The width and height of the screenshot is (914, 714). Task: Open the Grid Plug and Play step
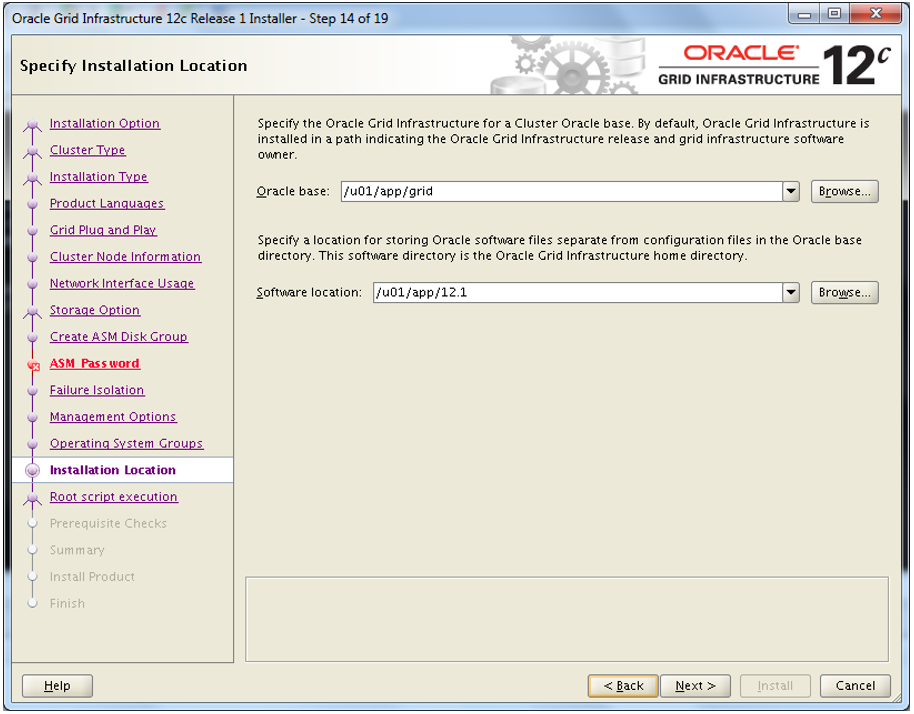[x=103, y=230]
